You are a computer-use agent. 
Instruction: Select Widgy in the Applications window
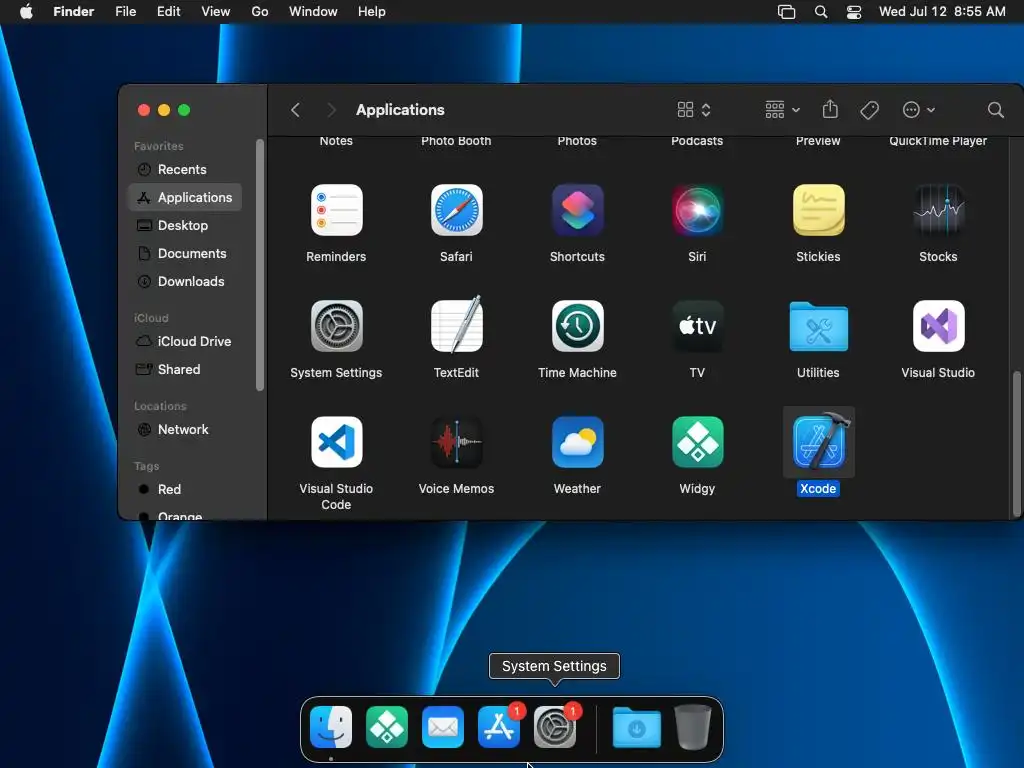[697, 442]
